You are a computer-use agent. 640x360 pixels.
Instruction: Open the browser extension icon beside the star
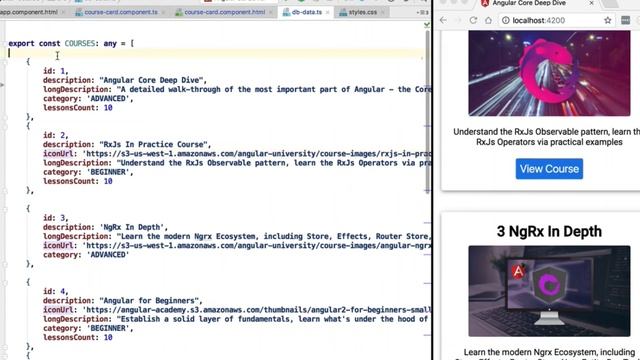coord(625,20)
